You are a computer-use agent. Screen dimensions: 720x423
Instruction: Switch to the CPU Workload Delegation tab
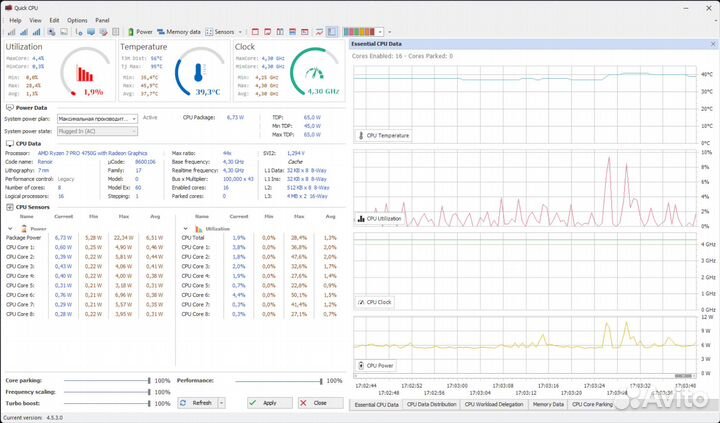494,405
